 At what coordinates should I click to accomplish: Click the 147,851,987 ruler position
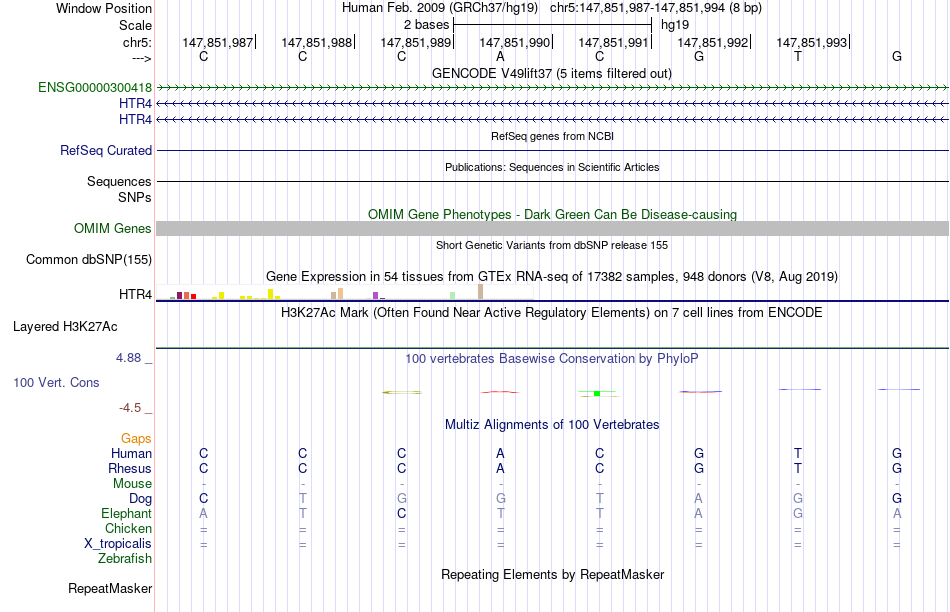pos(218,42)
